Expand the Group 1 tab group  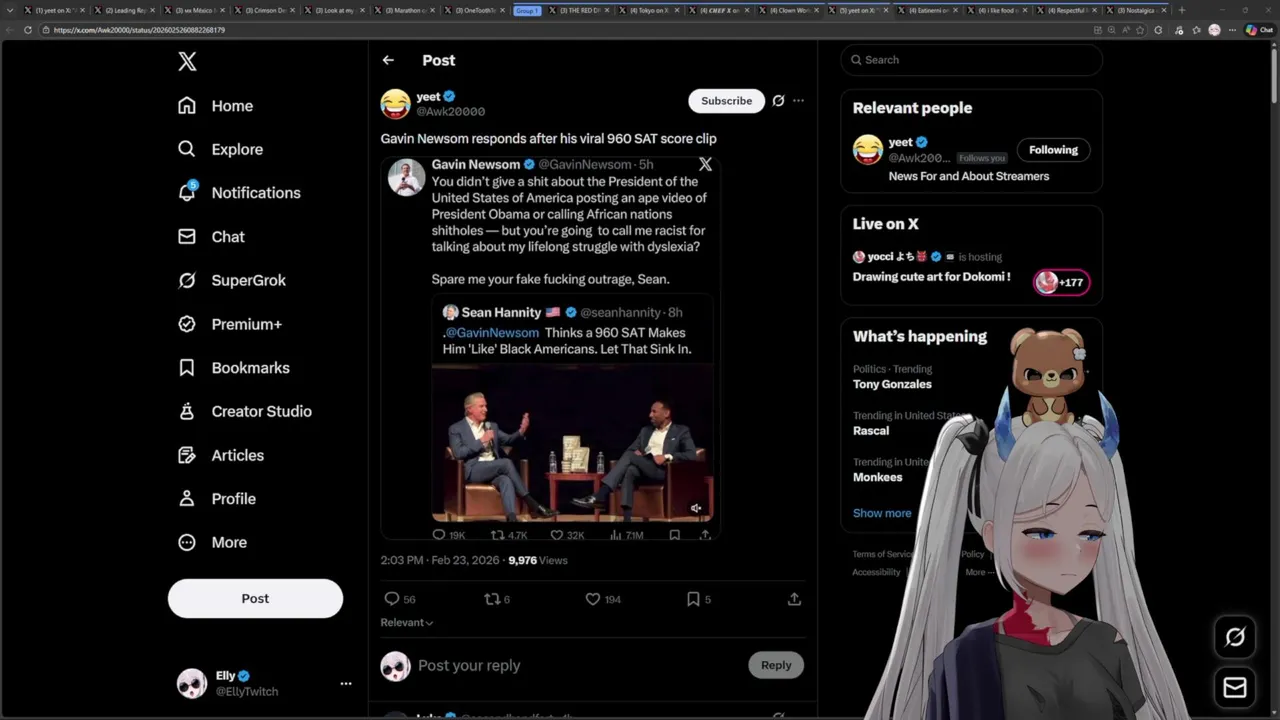(x=527, y=10)
